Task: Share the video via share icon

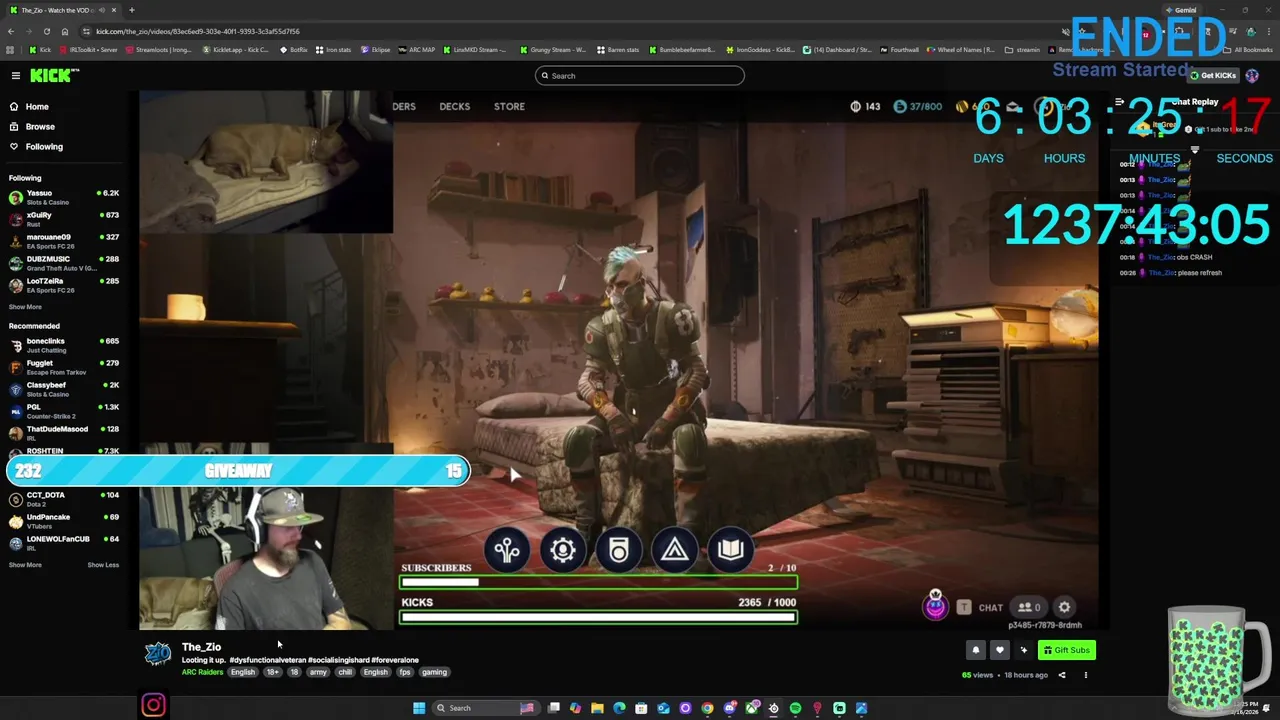Action: point(1062,675)
